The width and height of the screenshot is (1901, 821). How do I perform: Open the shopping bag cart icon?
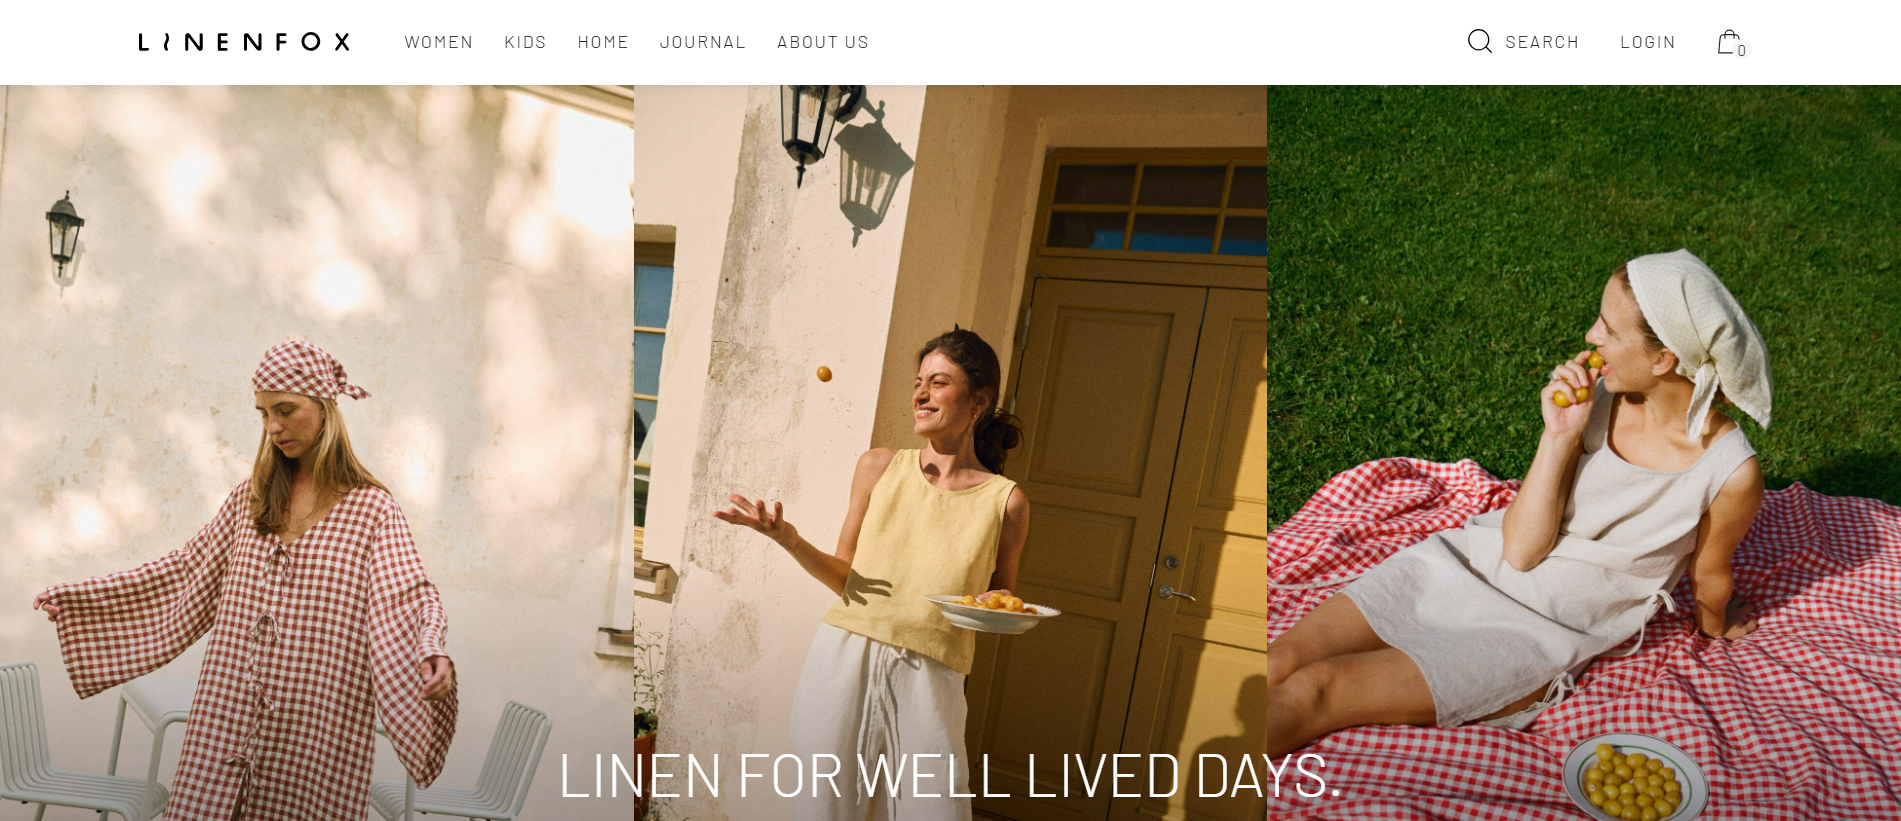(1728, 42)
